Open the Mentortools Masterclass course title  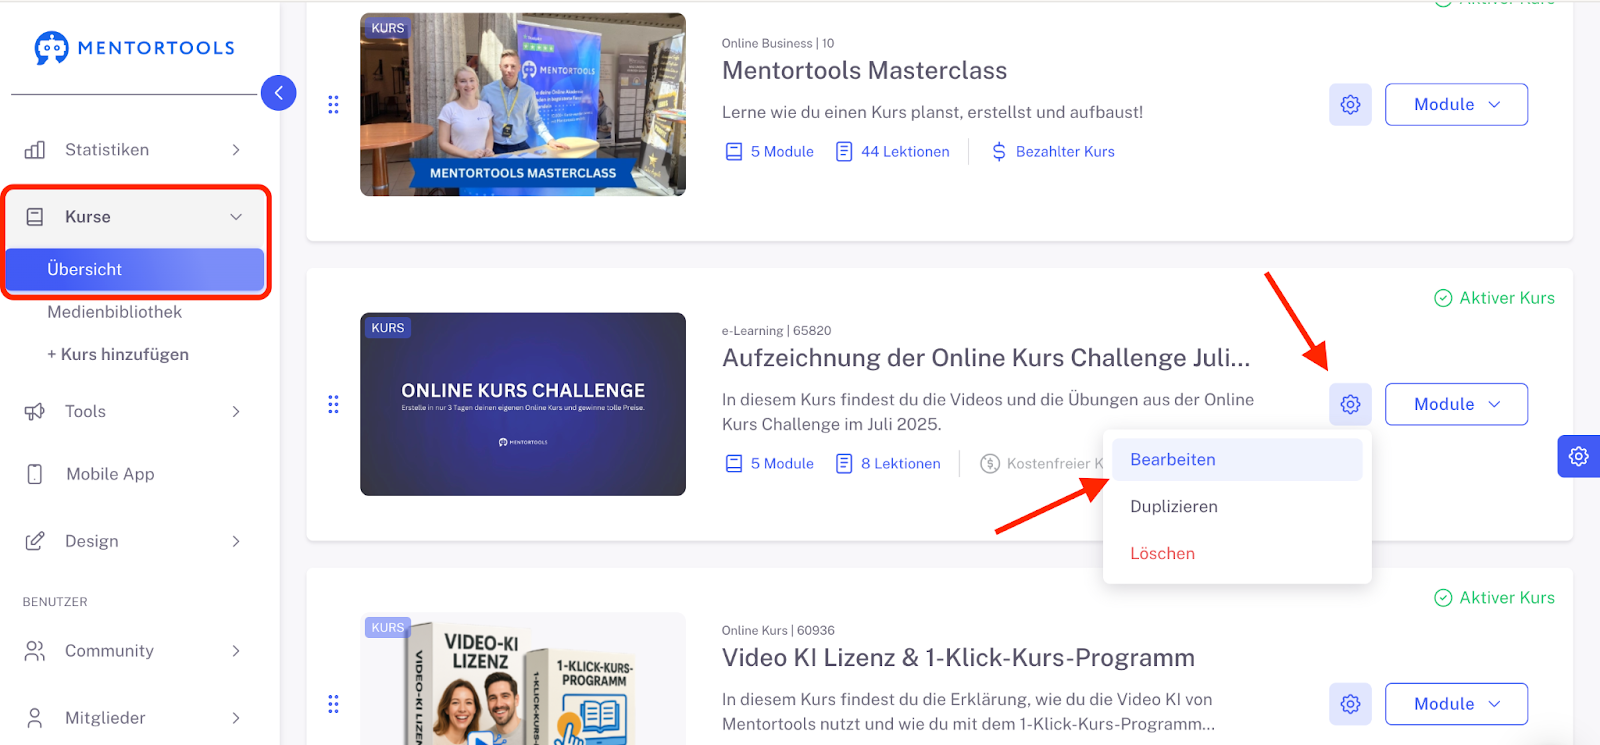point(864,71)
